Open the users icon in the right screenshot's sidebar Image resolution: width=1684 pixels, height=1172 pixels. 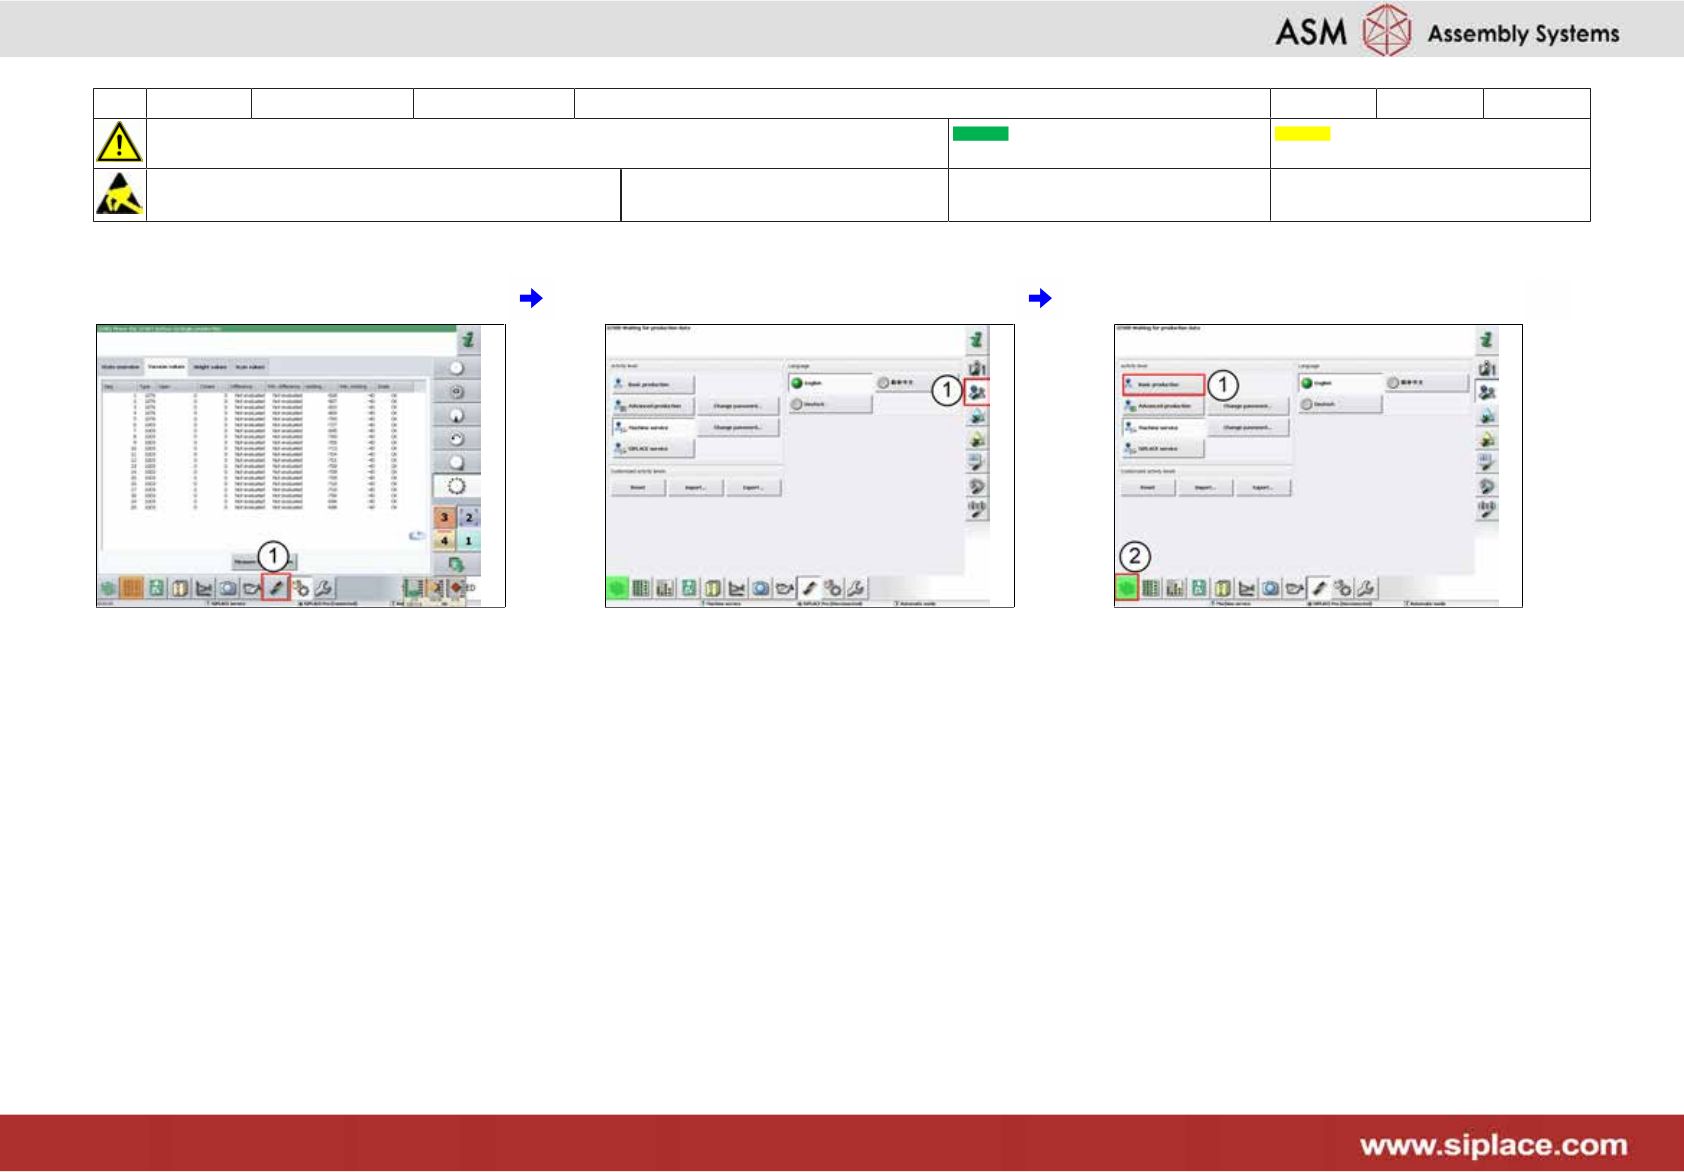[x=1487, y=392]
